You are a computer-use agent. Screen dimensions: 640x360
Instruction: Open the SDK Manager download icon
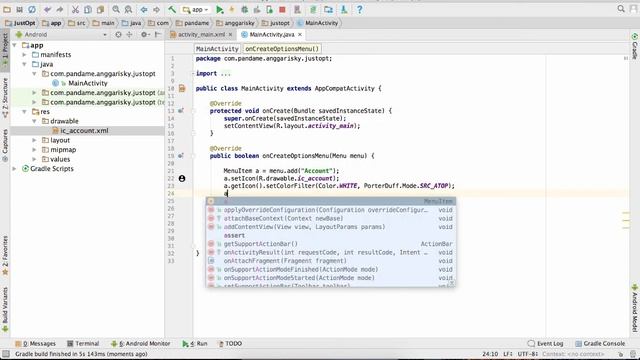(344, 9)
